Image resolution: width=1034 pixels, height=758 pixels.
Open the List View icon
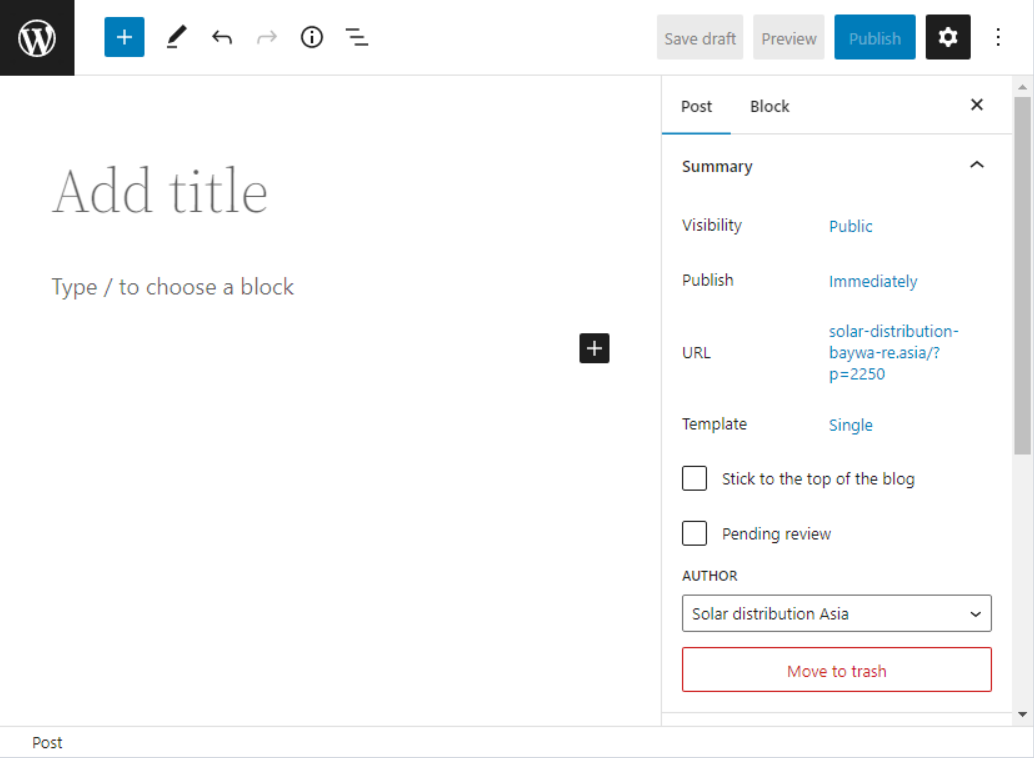(357, 38)
